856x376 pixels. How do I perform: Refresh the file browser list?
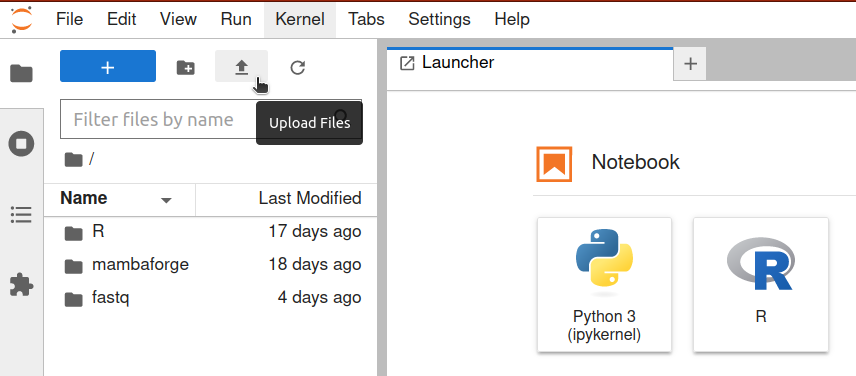[298, 68]
